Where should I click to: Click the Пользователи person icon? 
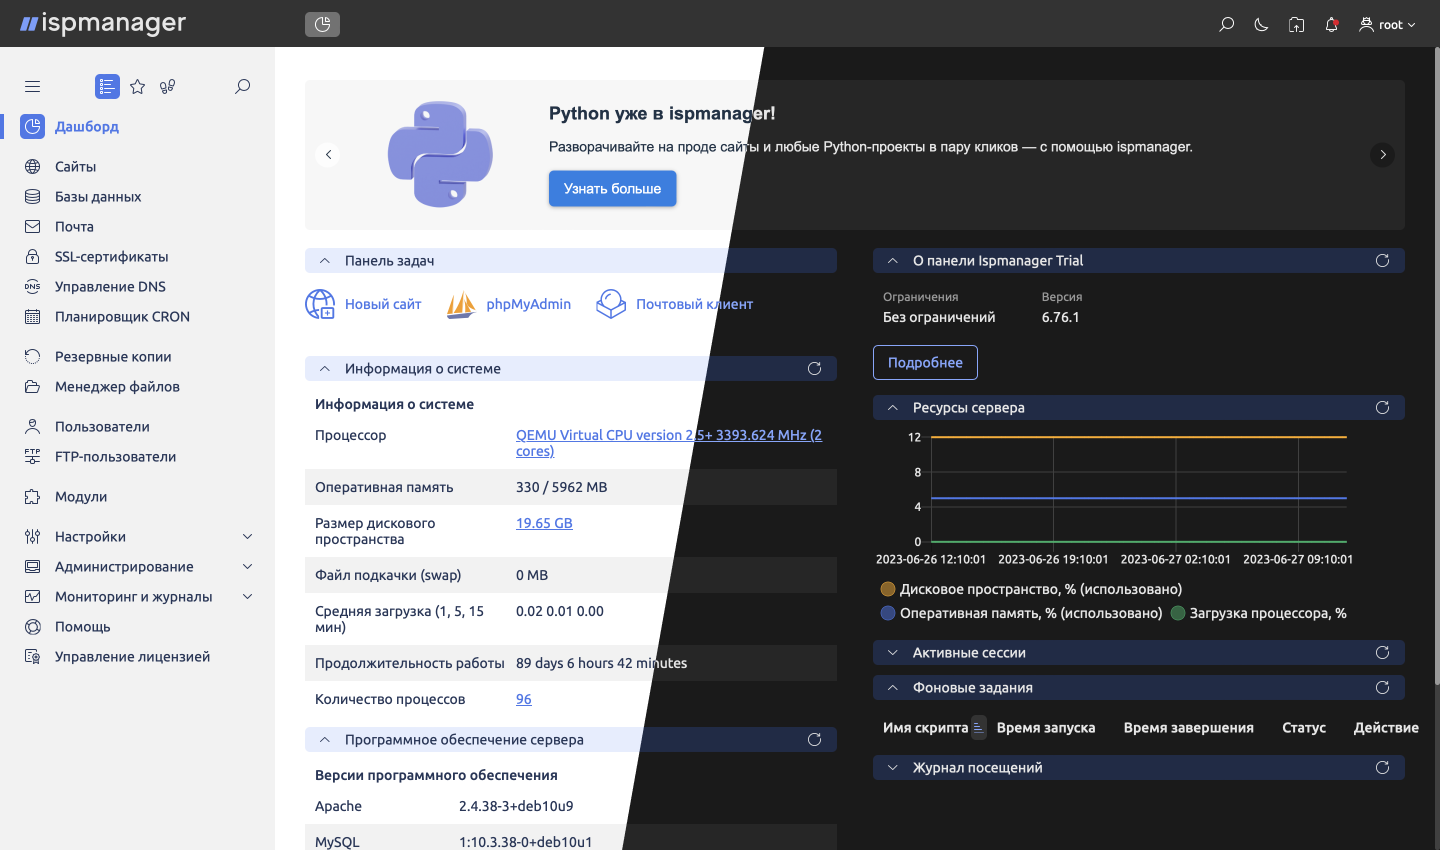(x=33, y=427)
